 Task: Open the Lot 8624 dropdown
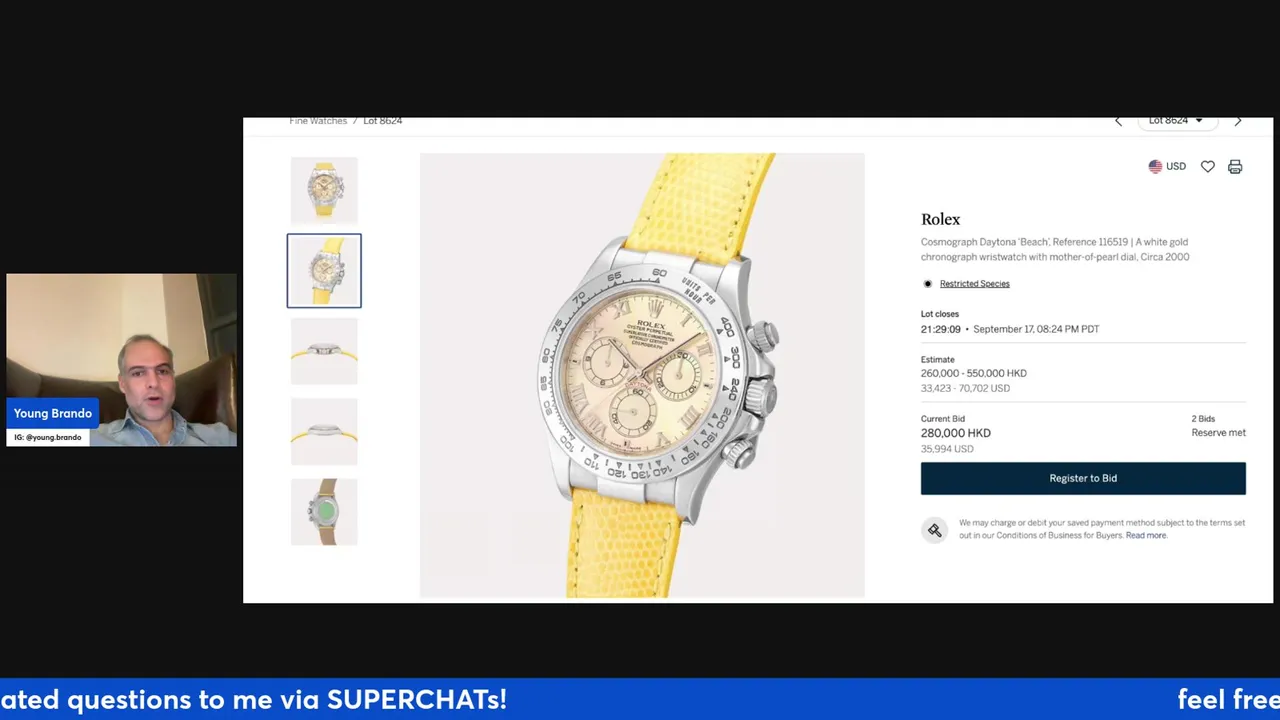point(1176,121)
